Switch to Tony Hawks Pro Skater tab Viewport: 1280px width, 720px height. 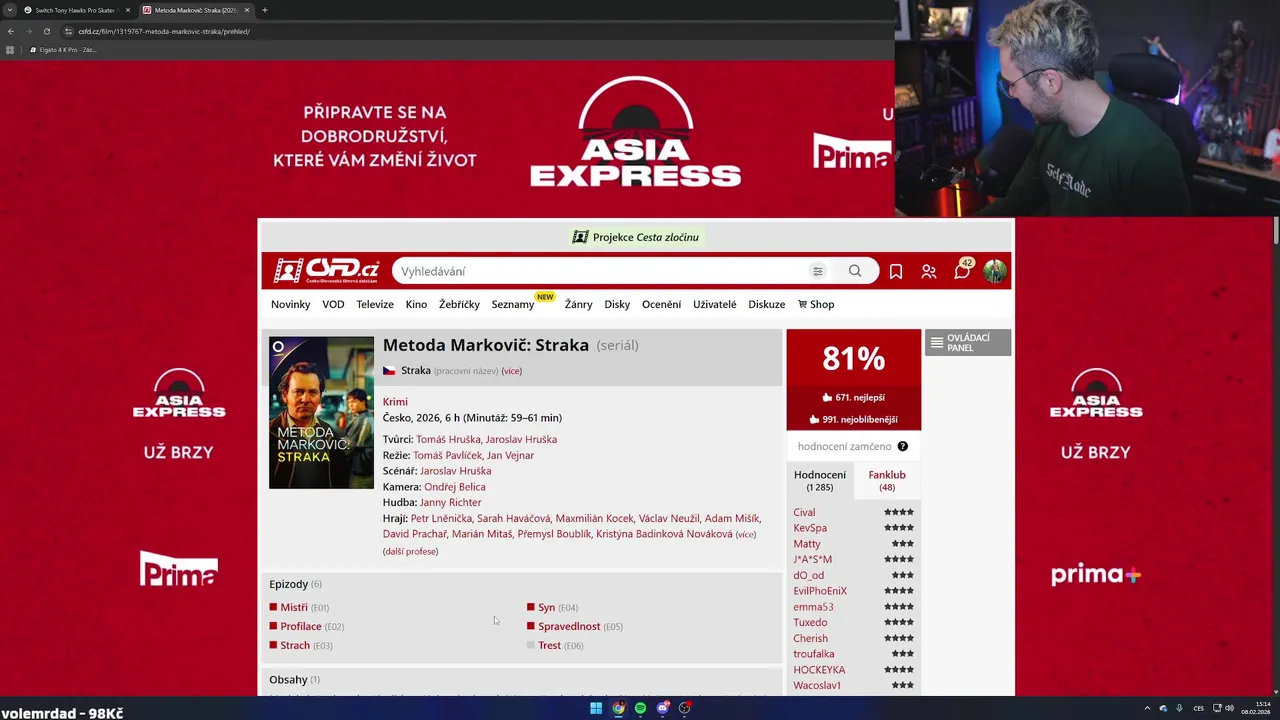(76, 10)
